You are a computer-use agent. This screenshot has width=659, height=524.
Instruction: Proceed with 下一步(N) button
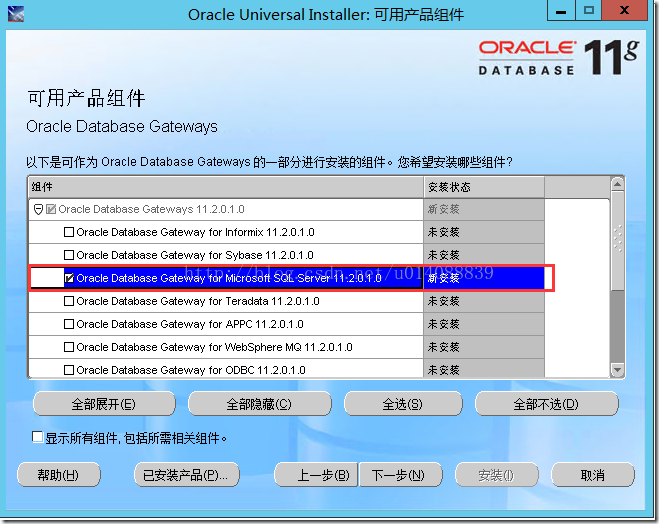pos(401,475)
